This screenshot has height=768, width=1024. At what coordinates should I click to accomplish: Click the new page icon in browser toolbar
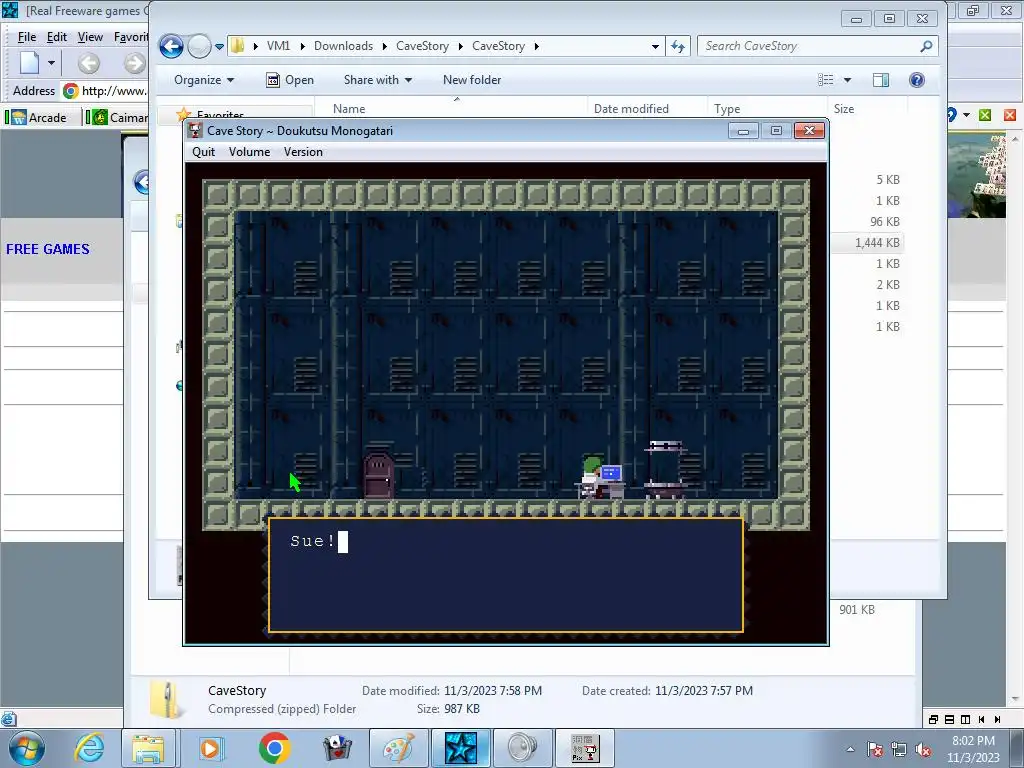click(x=30, y=63)
